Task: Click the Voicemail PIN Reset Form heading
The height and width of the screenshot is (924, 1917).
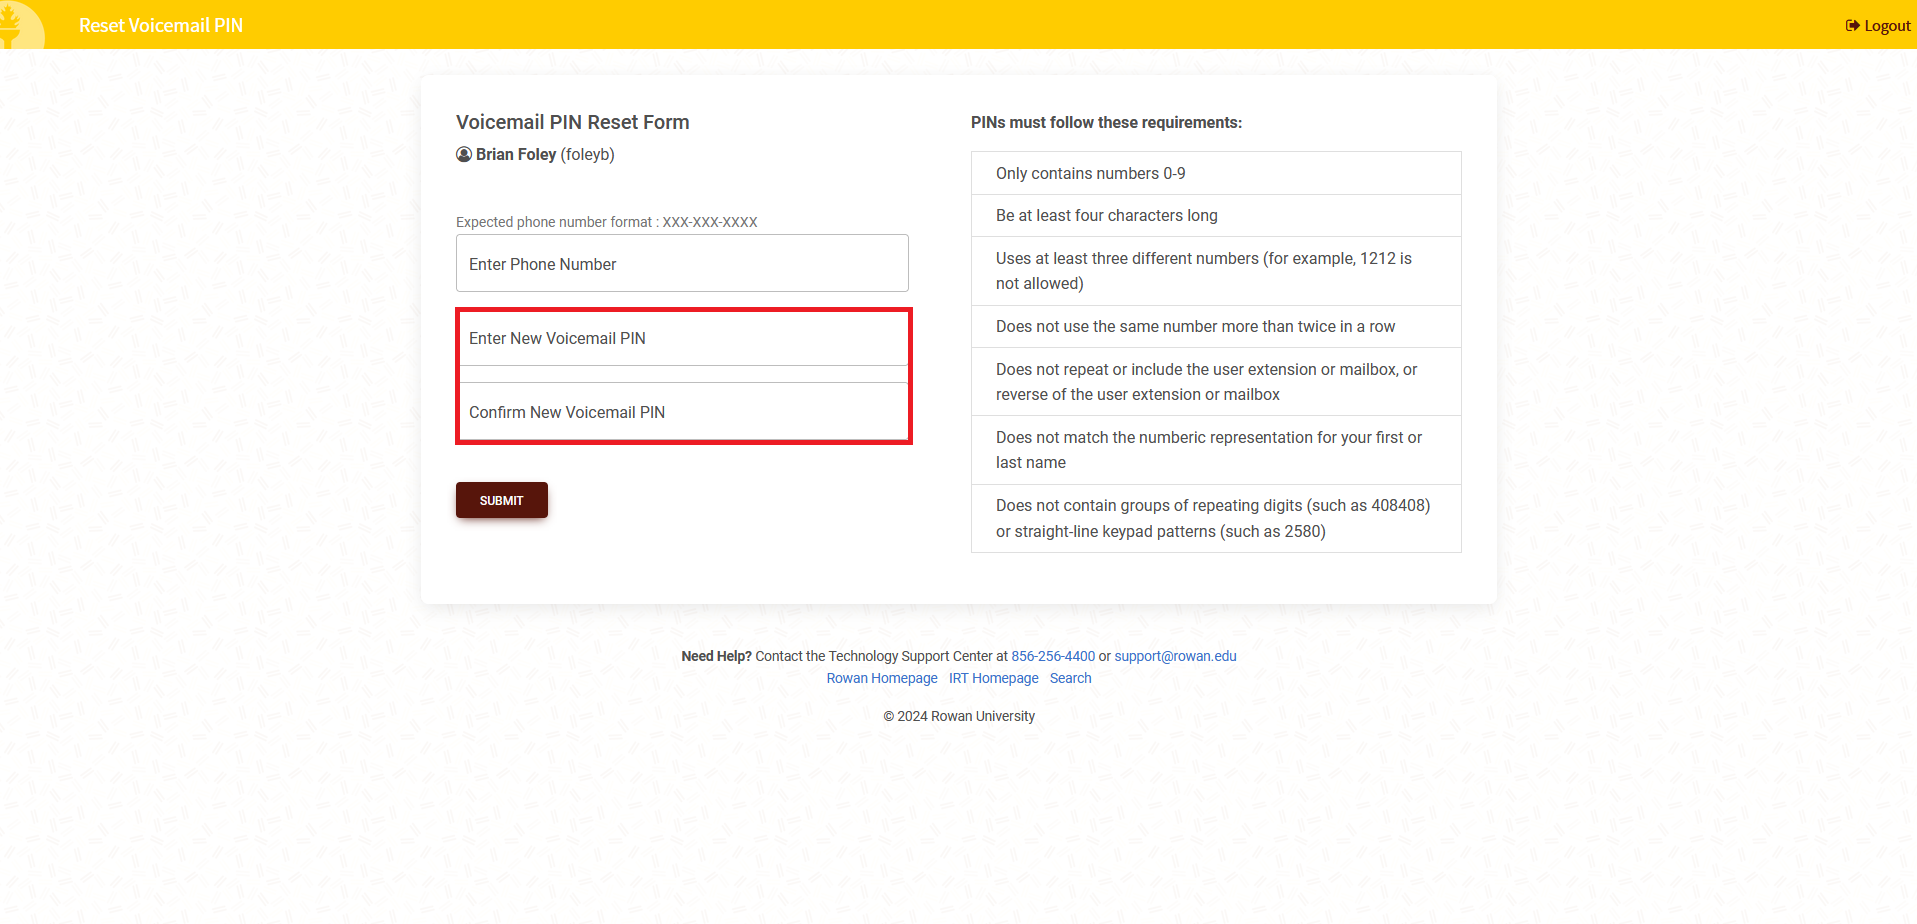Action: pyautogui.click(x=572, y=121)
